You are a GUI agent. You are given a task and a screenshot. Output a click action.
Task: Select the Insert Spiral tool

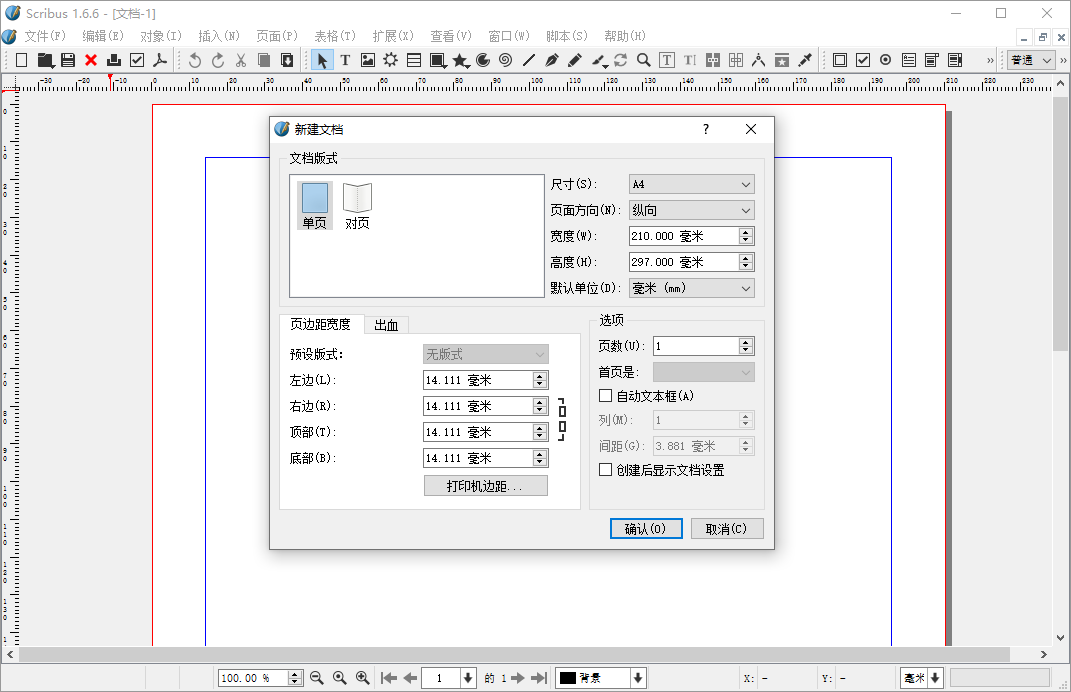click(505, 60)
